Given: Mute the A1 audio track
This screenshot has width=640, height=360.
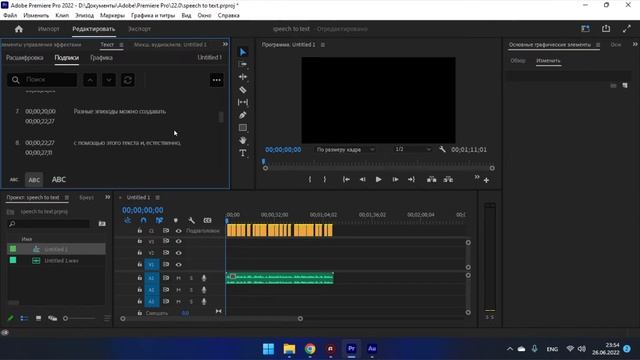Looking at the screenshot, I should (x=178, y=278).
